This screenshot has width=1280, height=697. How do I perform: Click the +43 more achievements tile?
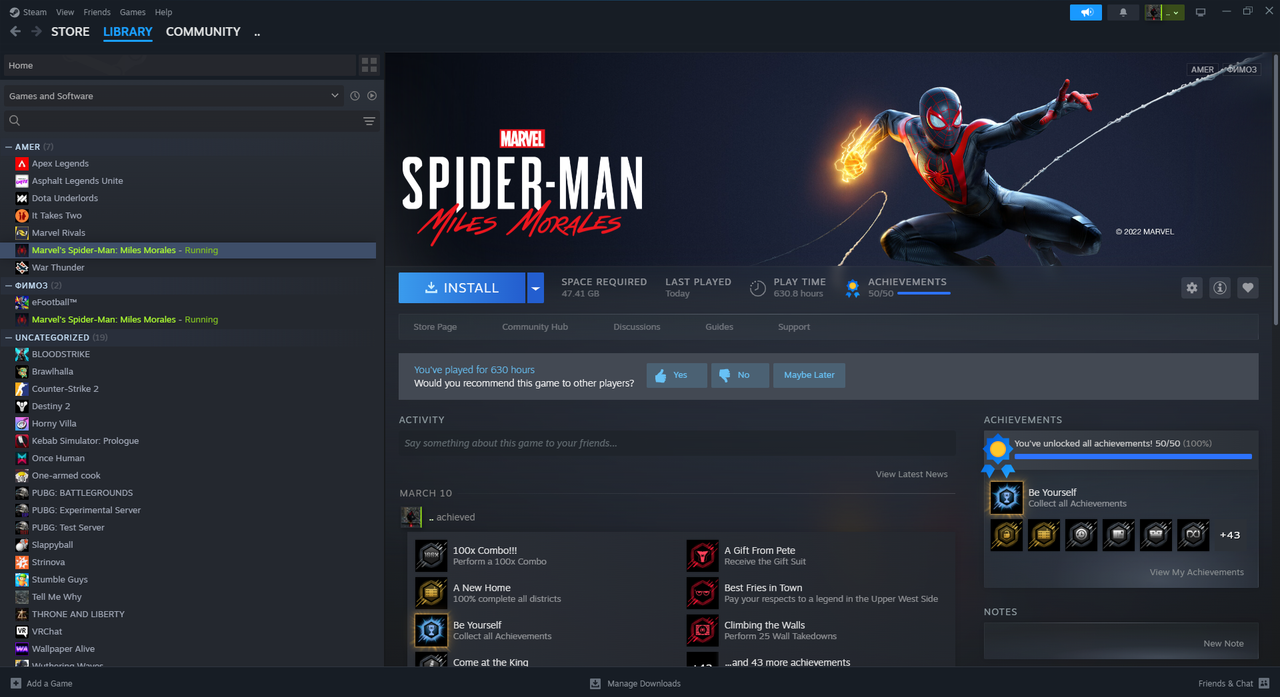click(1230, 535)
